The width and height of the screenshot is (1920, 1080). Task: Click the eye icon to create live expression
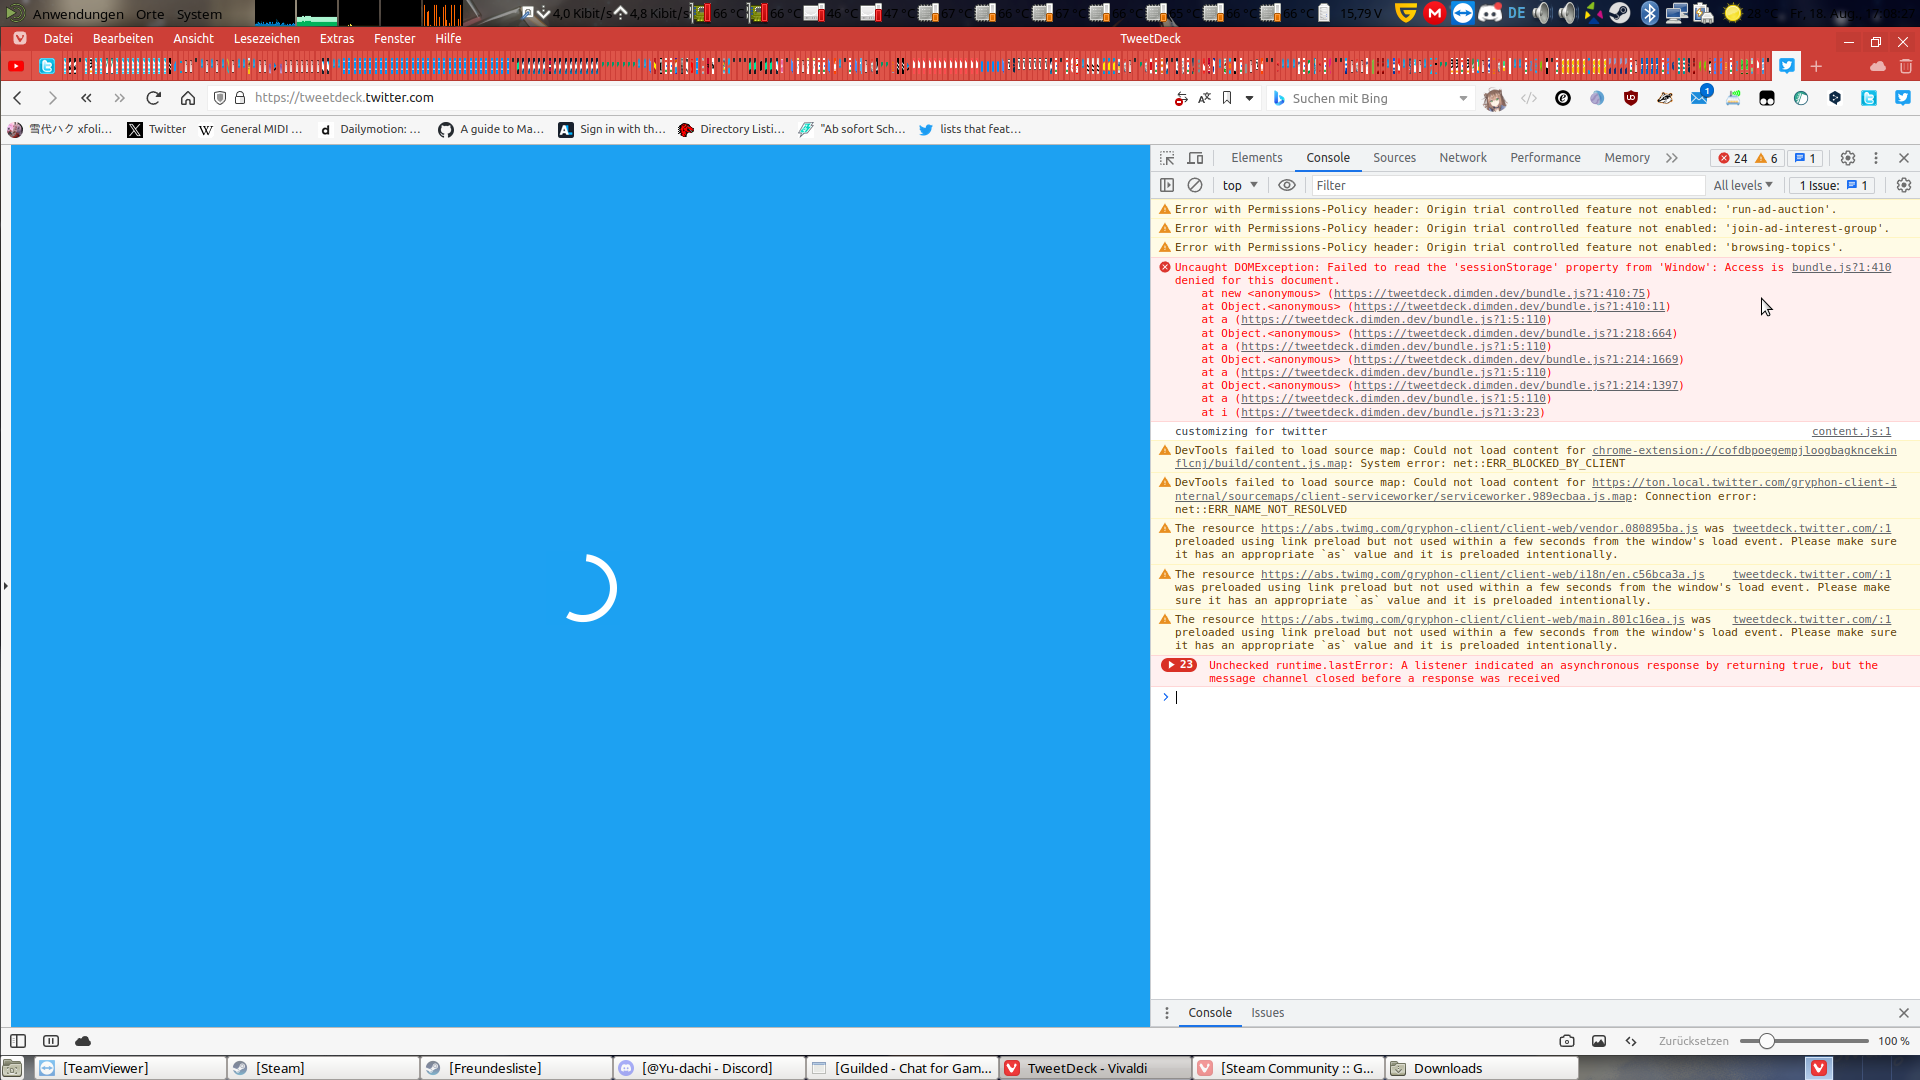tap(1286, 185)
